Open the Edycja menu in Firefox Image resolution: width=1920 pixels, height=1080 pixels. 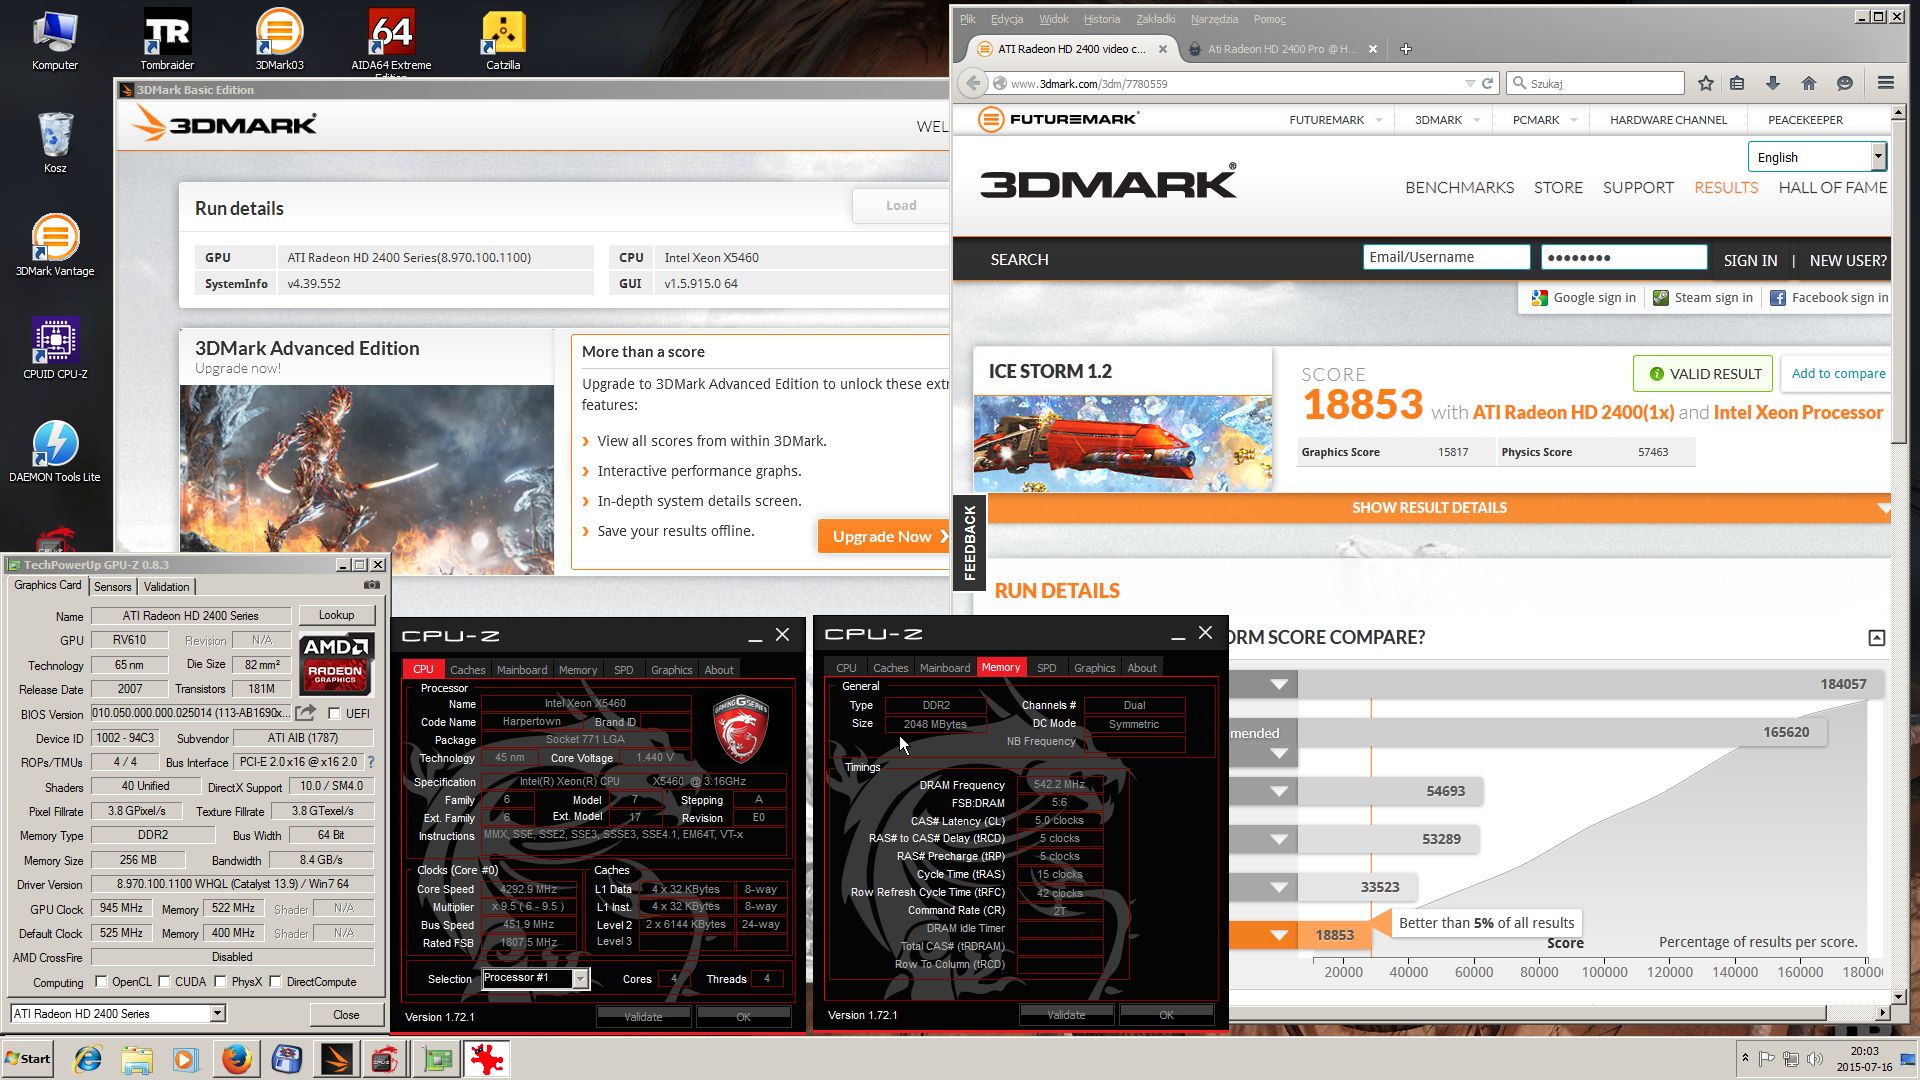click(1006, 19)
